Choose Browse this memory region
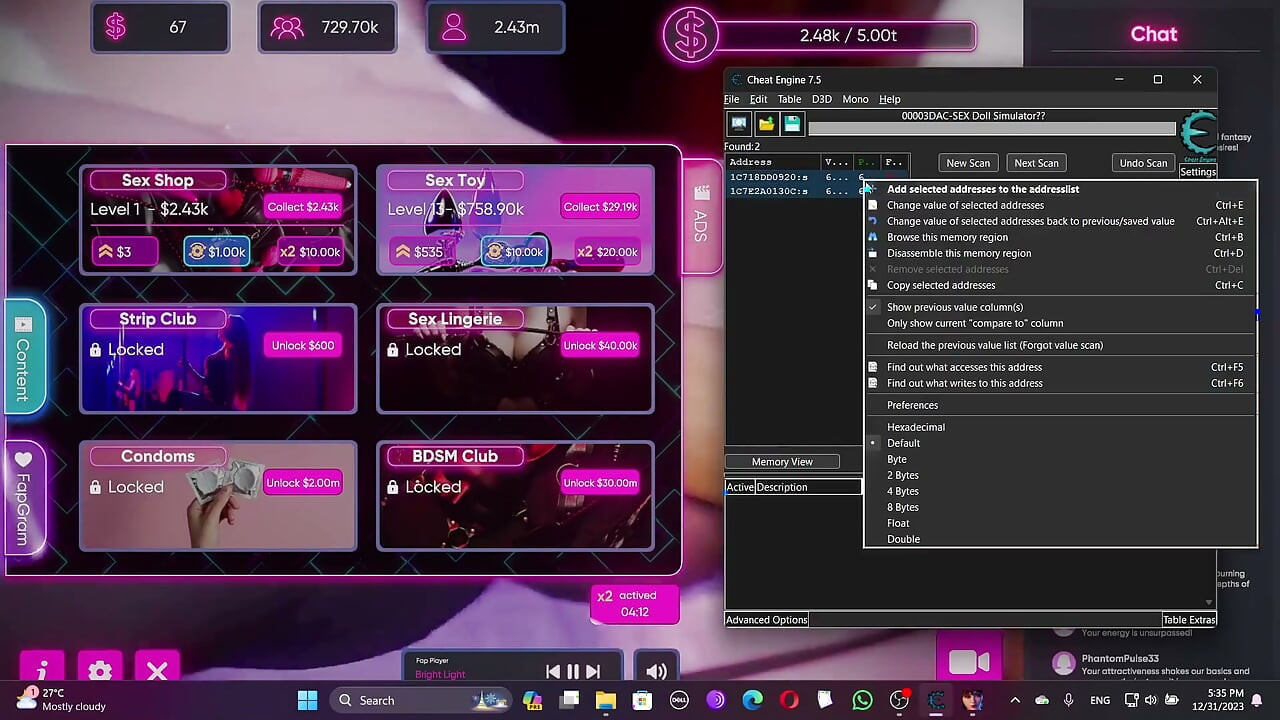1280x720 pixels. [x=1060, y=237]
